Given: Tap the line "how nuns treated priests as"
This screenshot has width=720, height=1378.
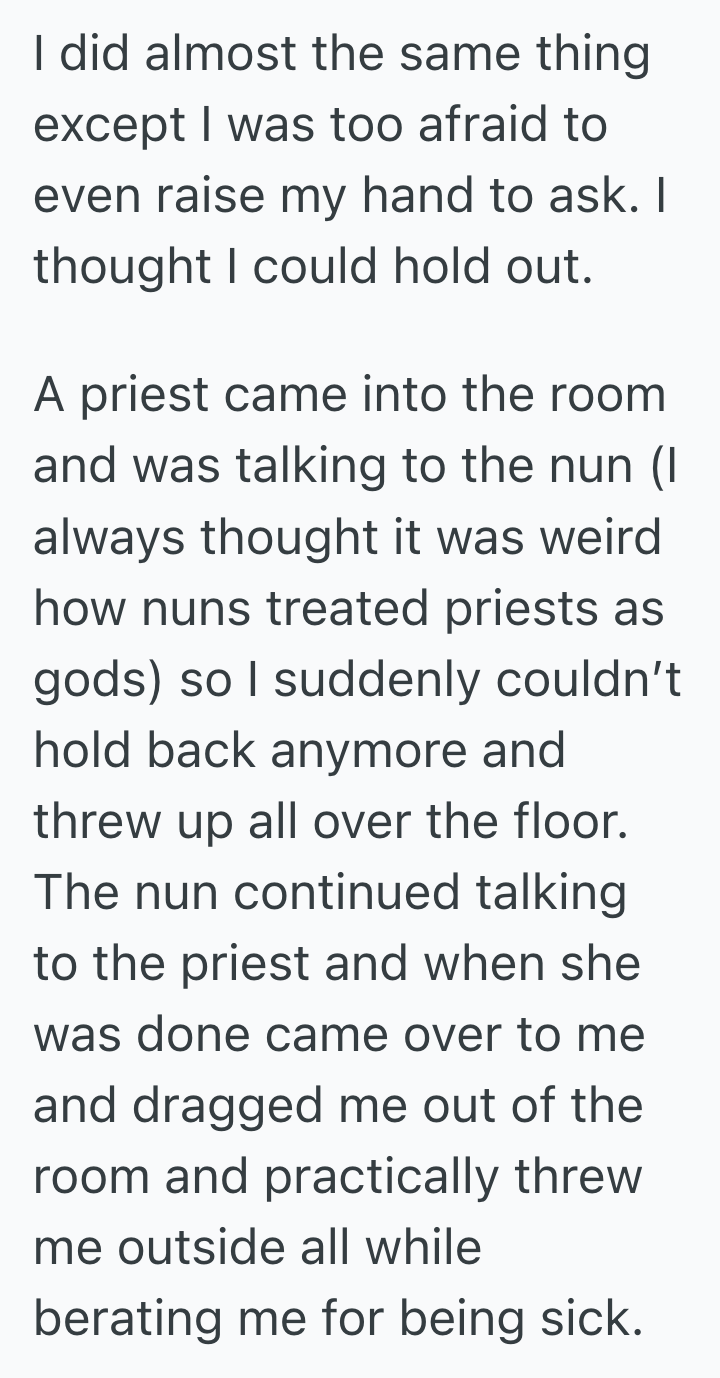Looking at the screenshot, I should [349, 607].
